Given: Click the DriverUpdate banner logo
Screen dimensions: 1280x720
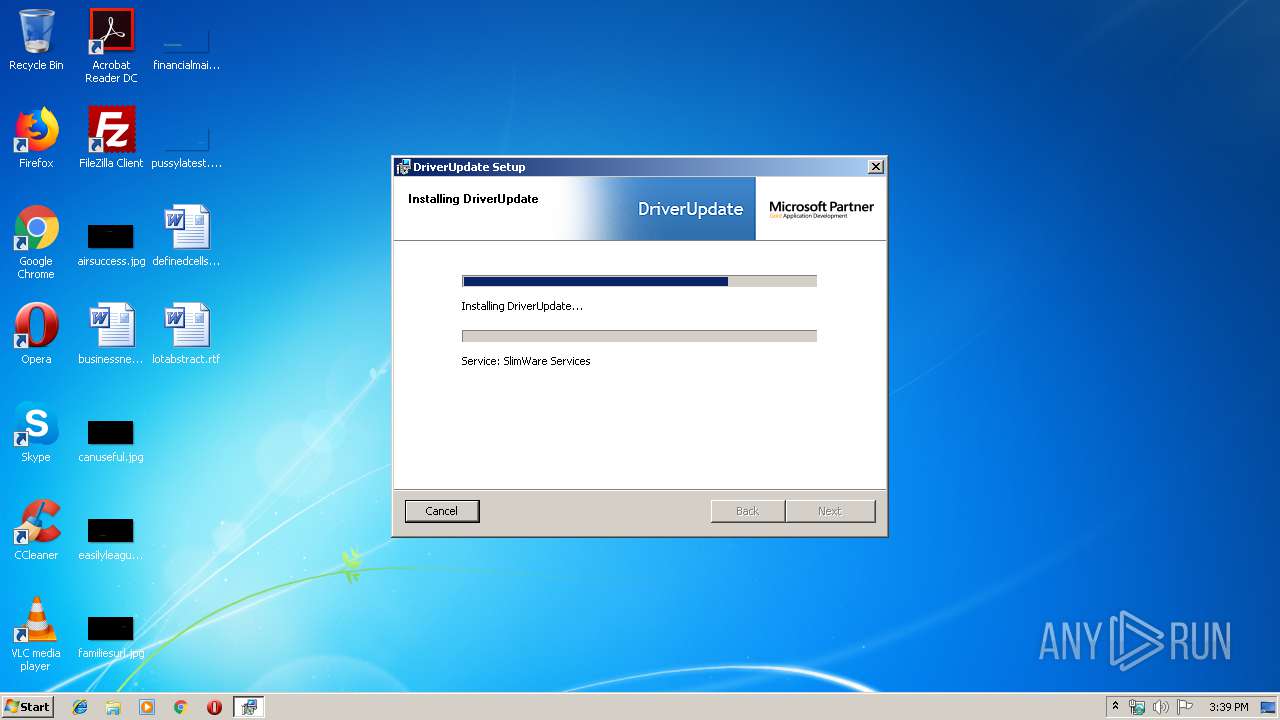Looking at the screenshot, I should (690, 209).
